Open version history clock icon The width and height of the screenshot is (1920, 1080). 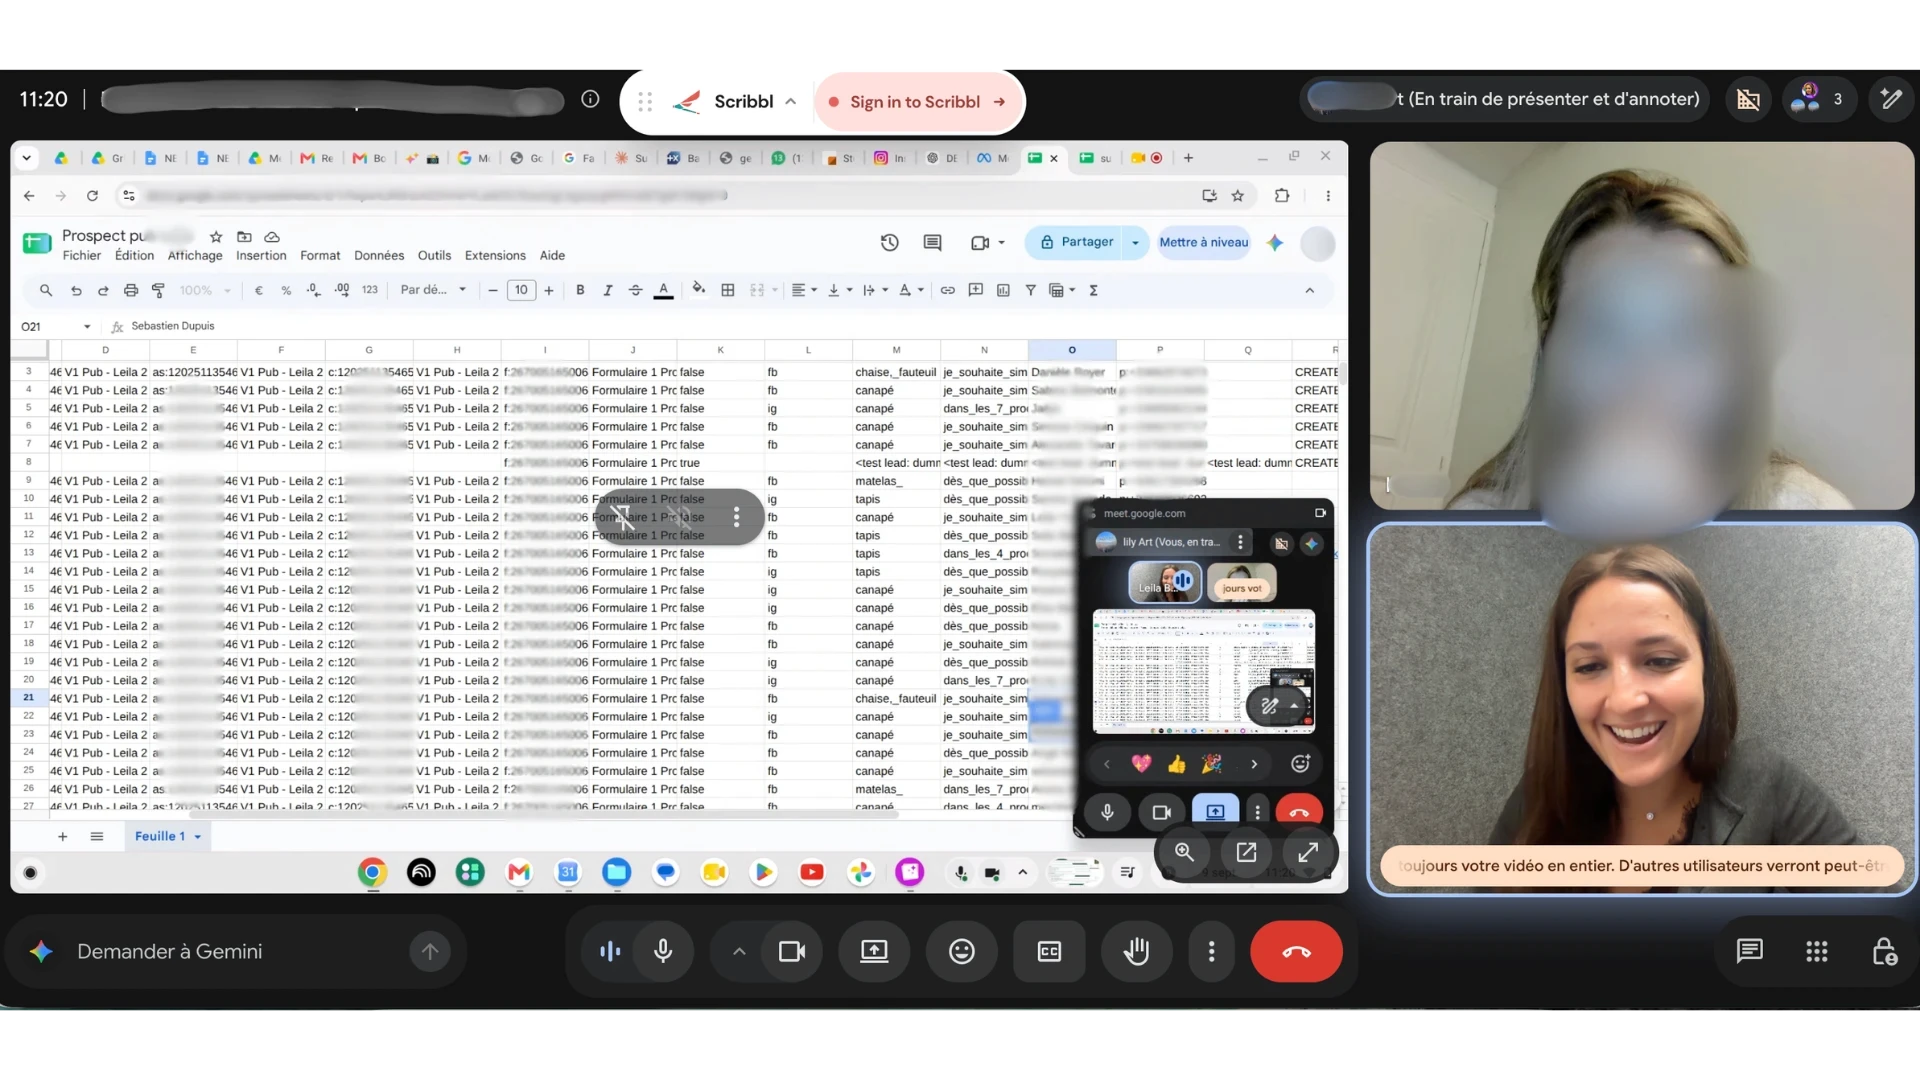click(889, 243)
